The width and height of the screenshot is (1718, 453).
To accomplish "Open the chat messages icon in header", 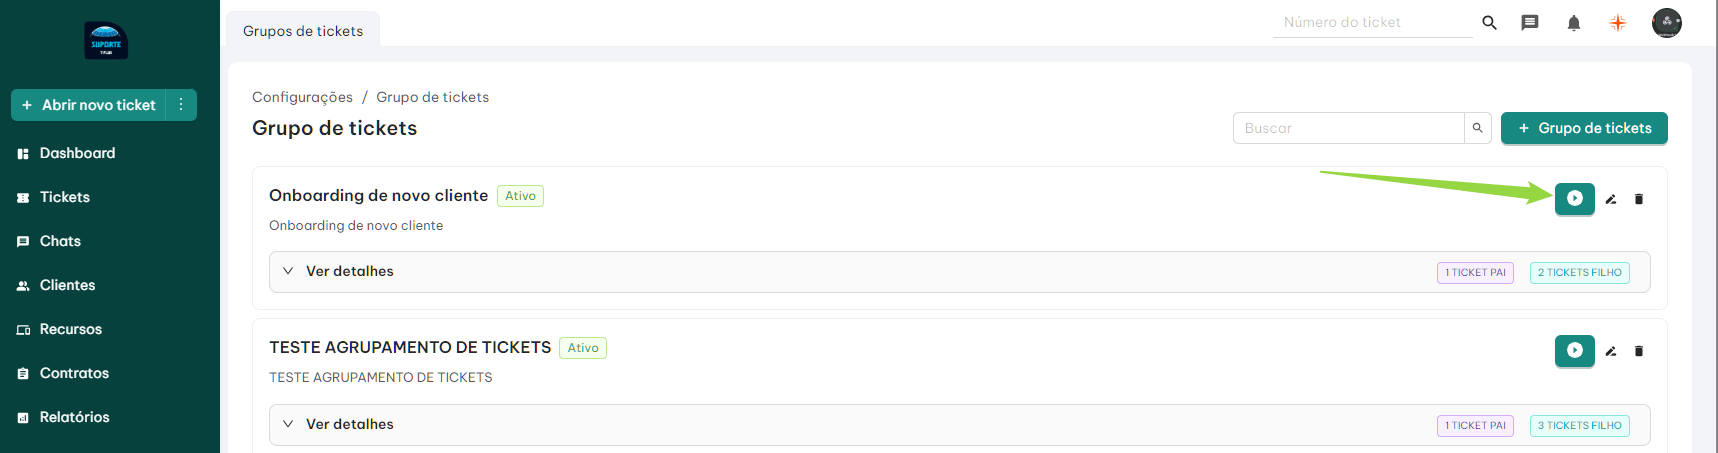I will [1530, 23].
